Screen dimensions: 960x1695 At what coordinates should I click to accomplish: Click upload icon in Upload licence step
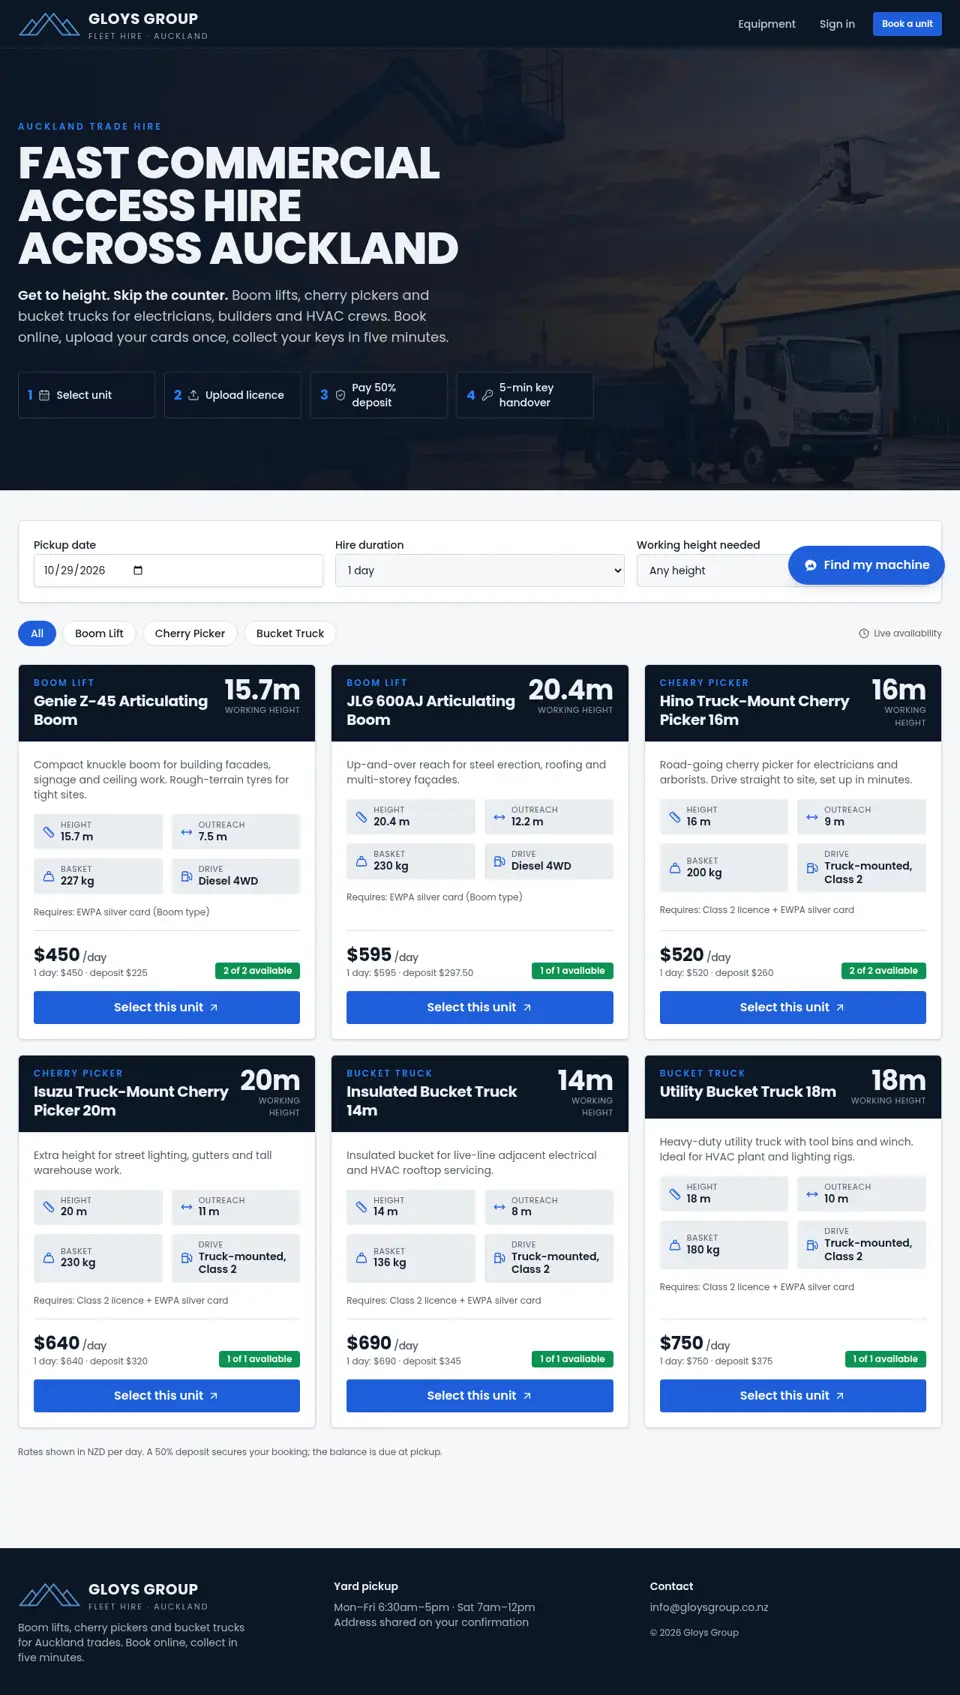coord(193,395)
